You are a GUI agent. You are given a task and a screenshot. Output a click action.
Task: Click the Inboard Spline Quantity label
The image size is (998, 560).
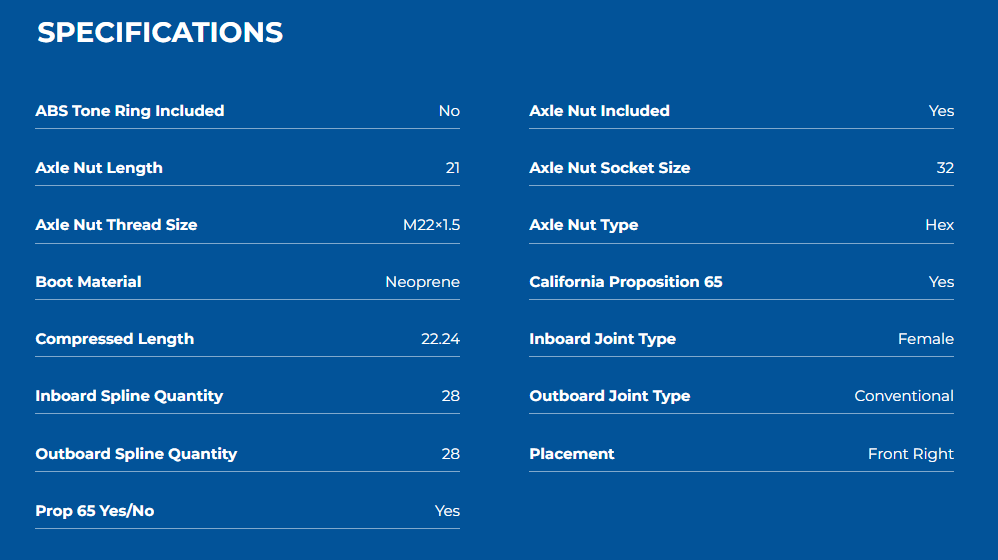(x=129, y=396)
